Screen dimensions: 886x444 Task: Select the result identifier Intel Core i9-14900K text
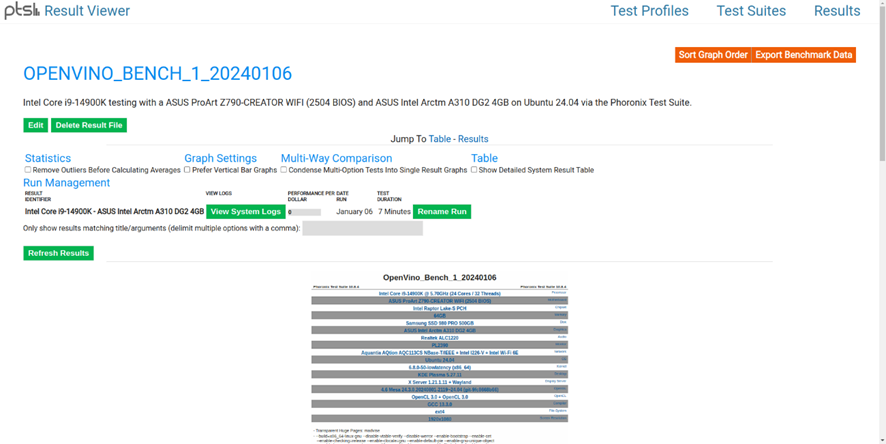(x=114, y=212)
